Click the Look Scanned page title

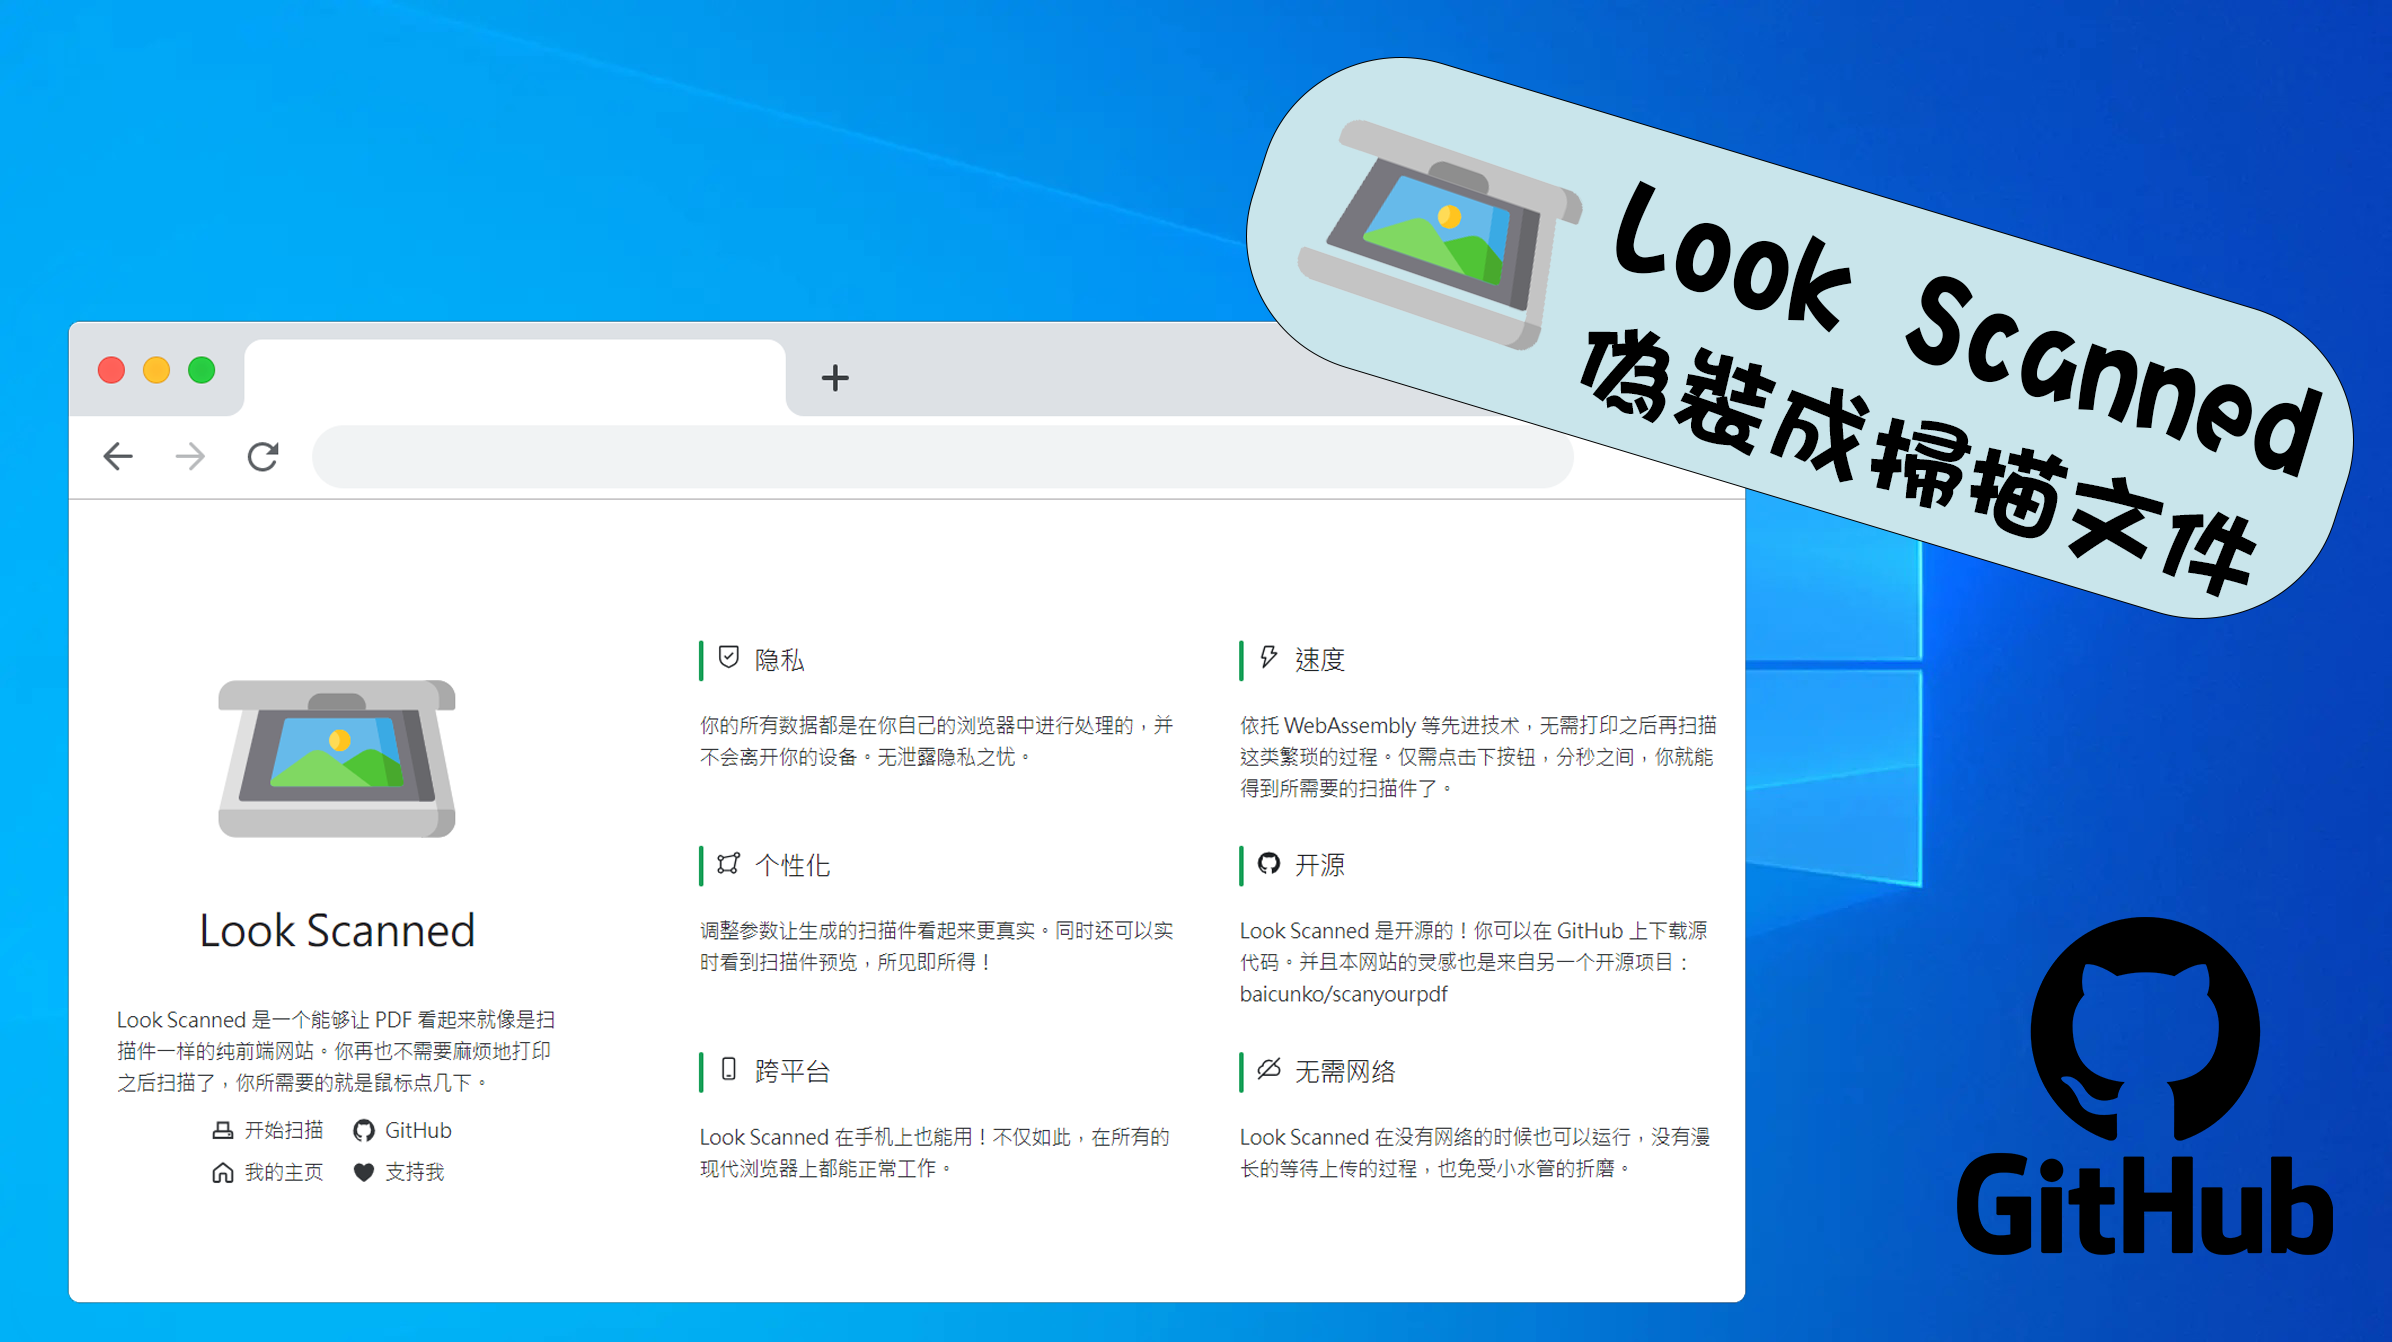tap(337, 931)
